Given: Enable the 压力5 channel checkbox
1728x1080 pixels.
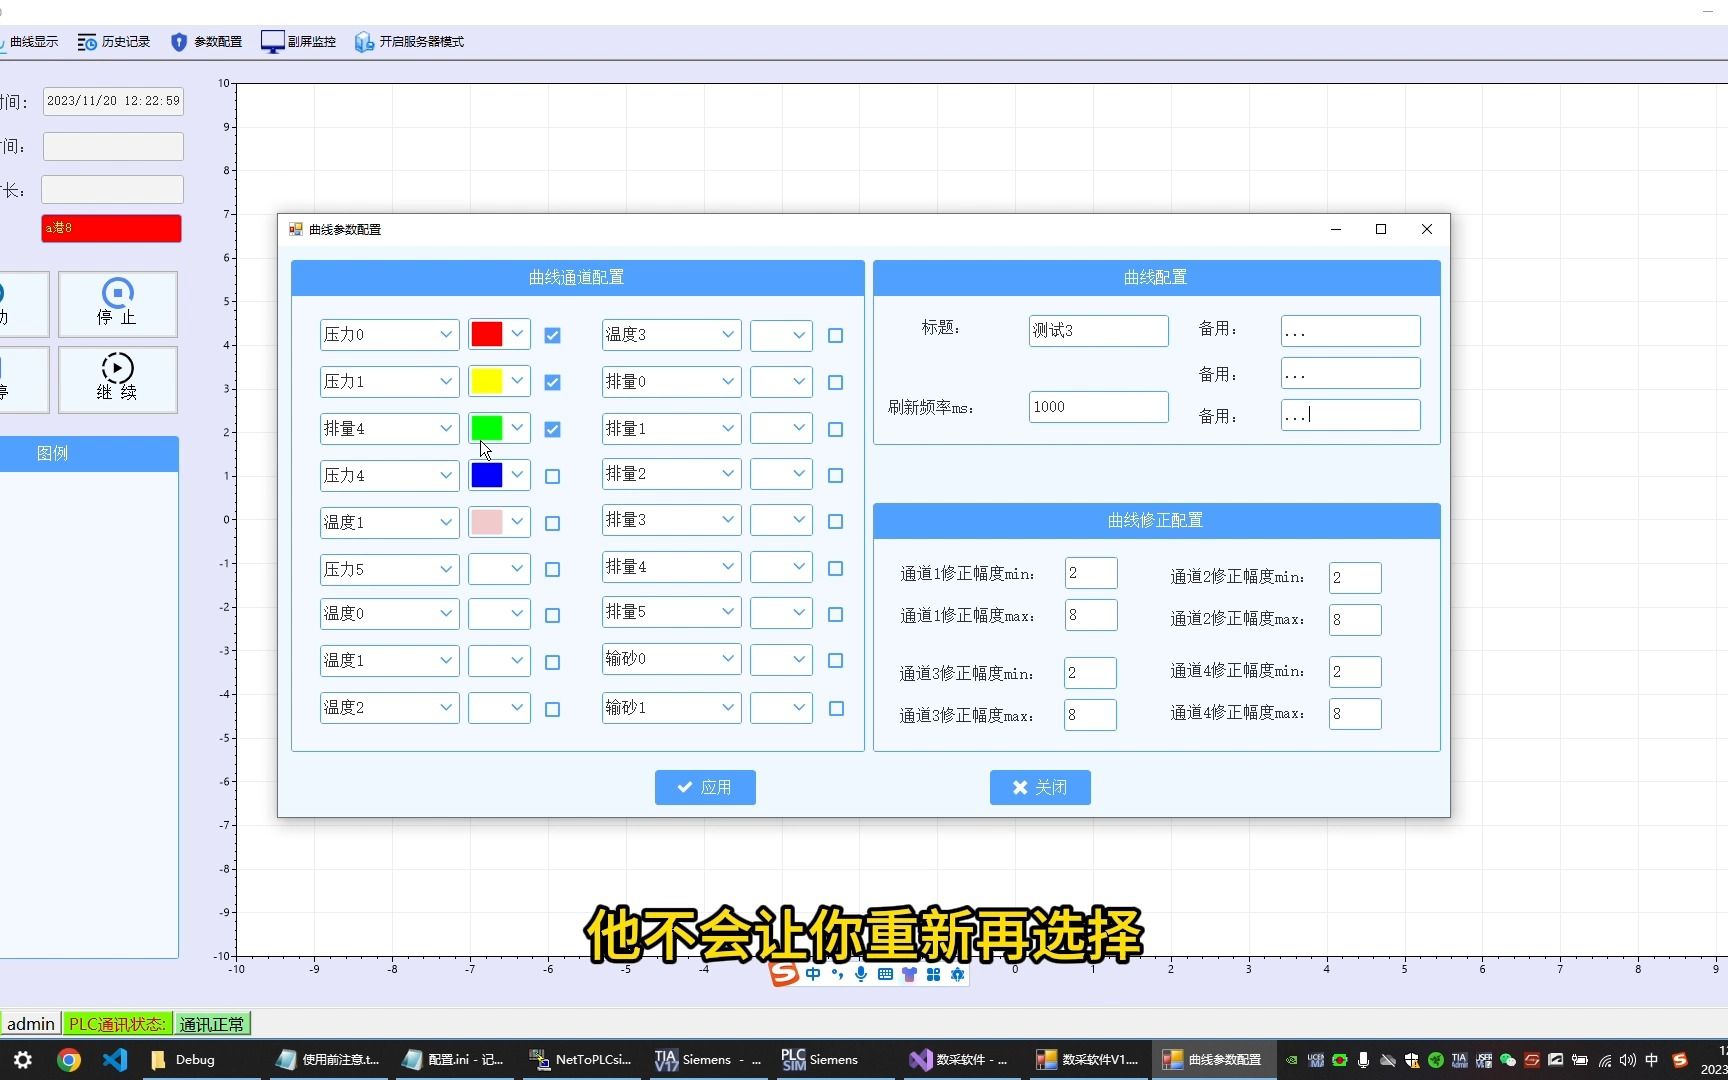Looking at the screenshot, I should 552,569.
